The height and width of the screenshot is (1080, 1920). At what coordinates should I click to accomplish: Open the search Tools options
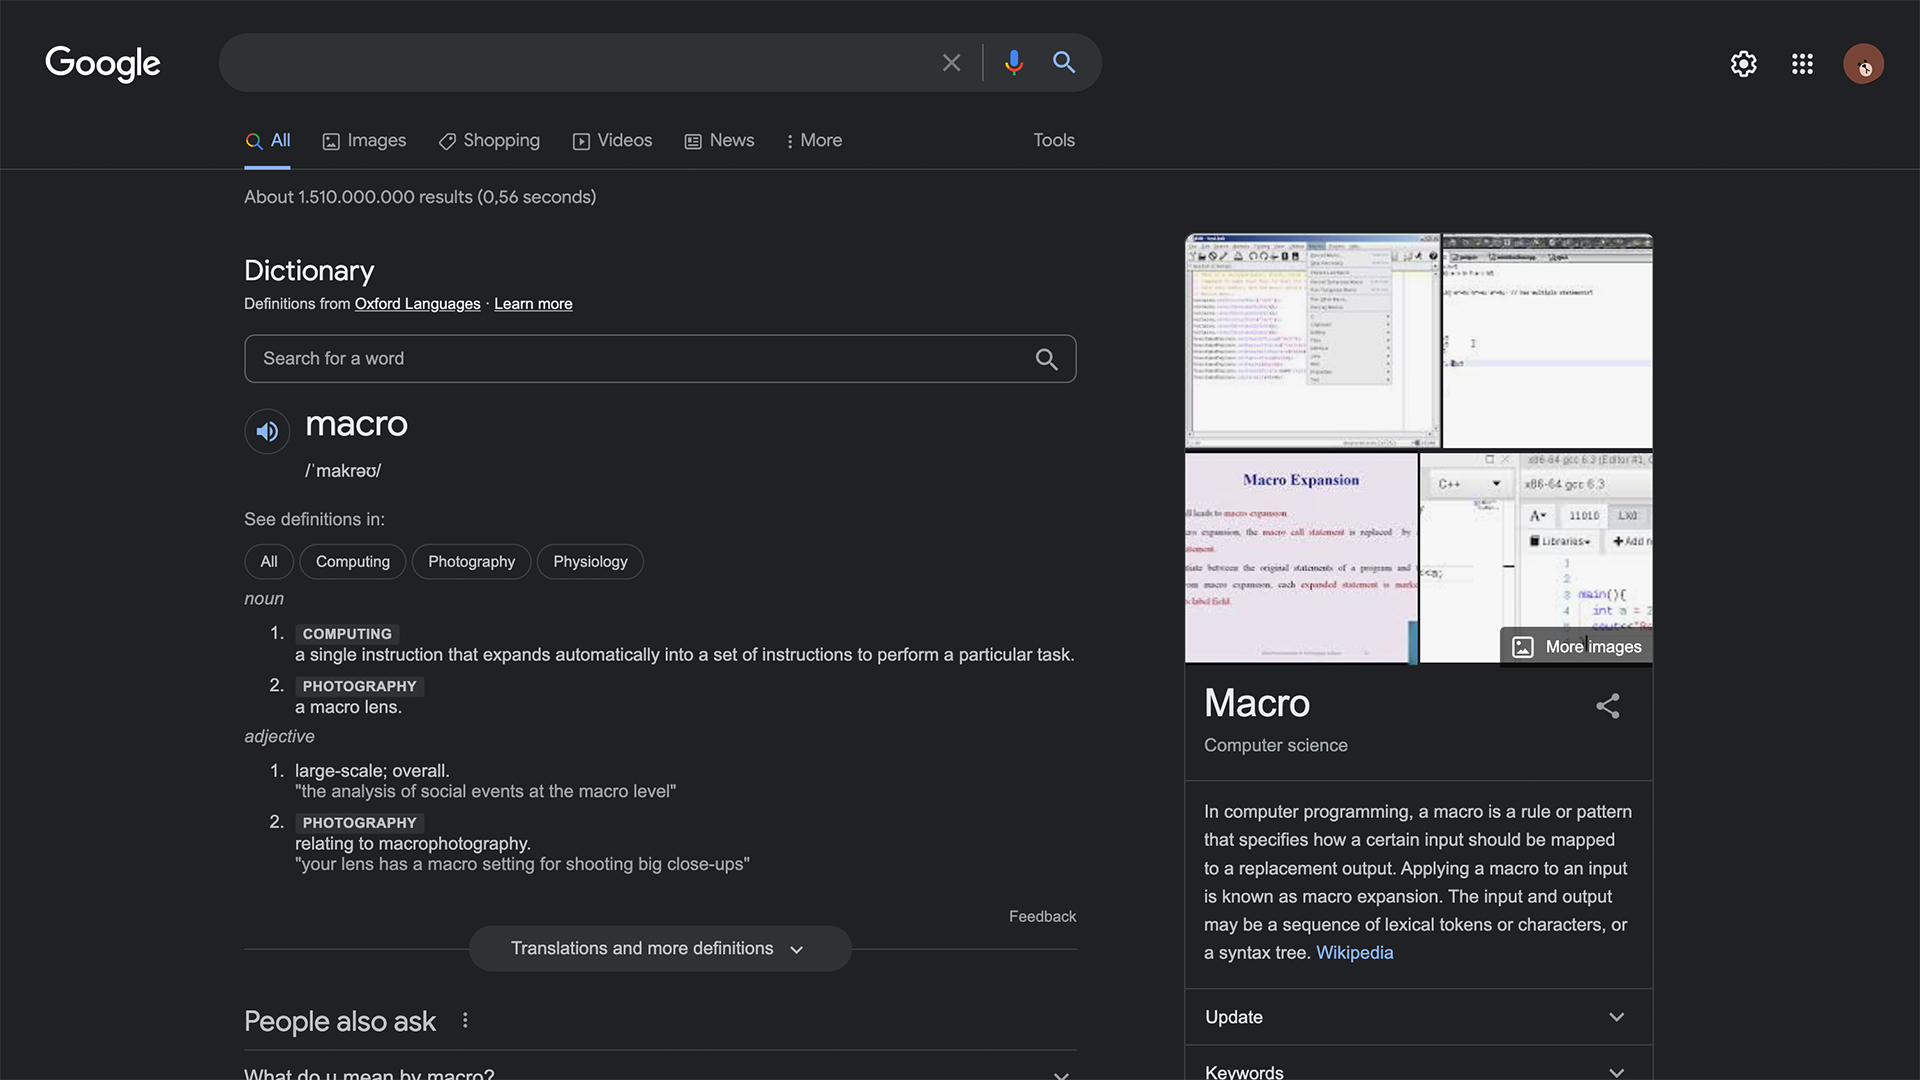pos(1054,141)
